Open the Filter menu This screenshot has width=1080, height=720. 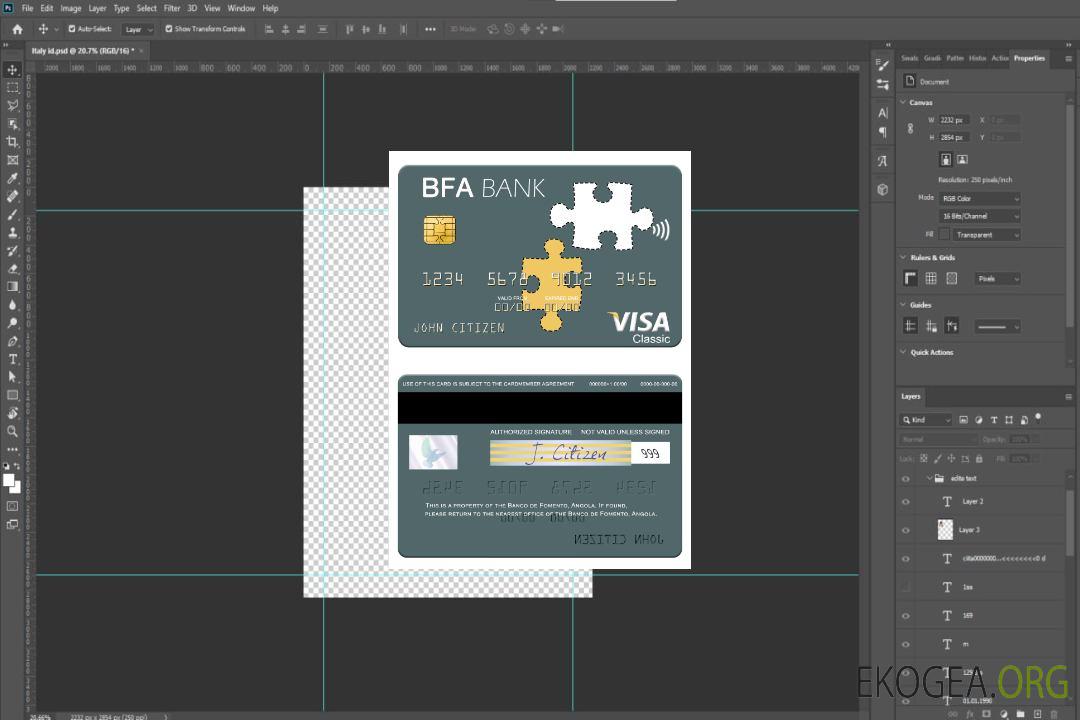tap(172, 8)
